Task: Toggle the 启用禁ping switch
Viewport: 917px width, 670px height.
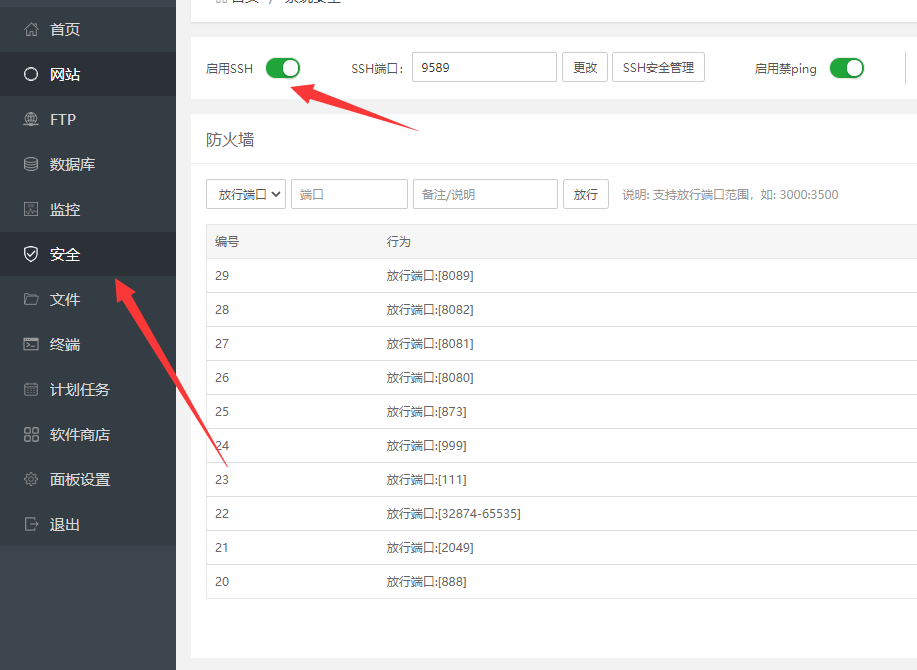Action: (847, 68)
